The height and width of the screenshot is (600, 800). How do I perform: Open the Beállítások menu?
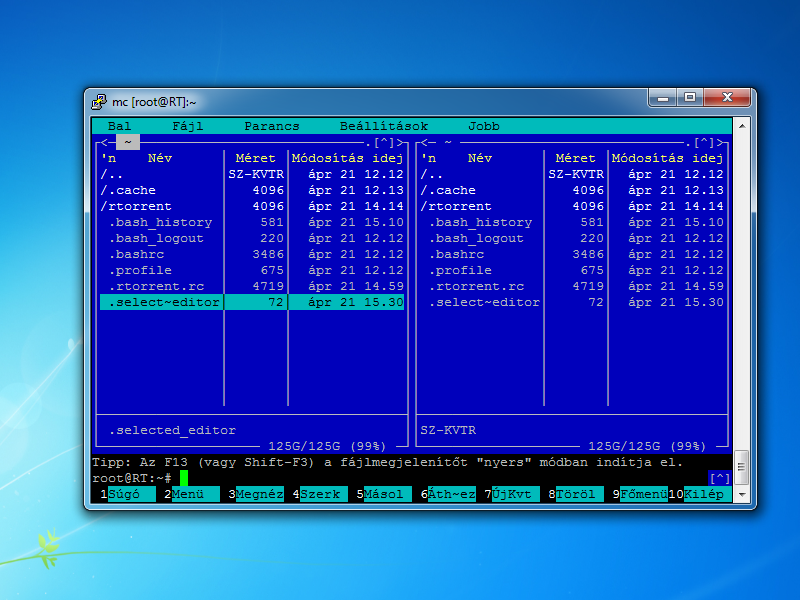pyautogui.click(x=383, y=126)
